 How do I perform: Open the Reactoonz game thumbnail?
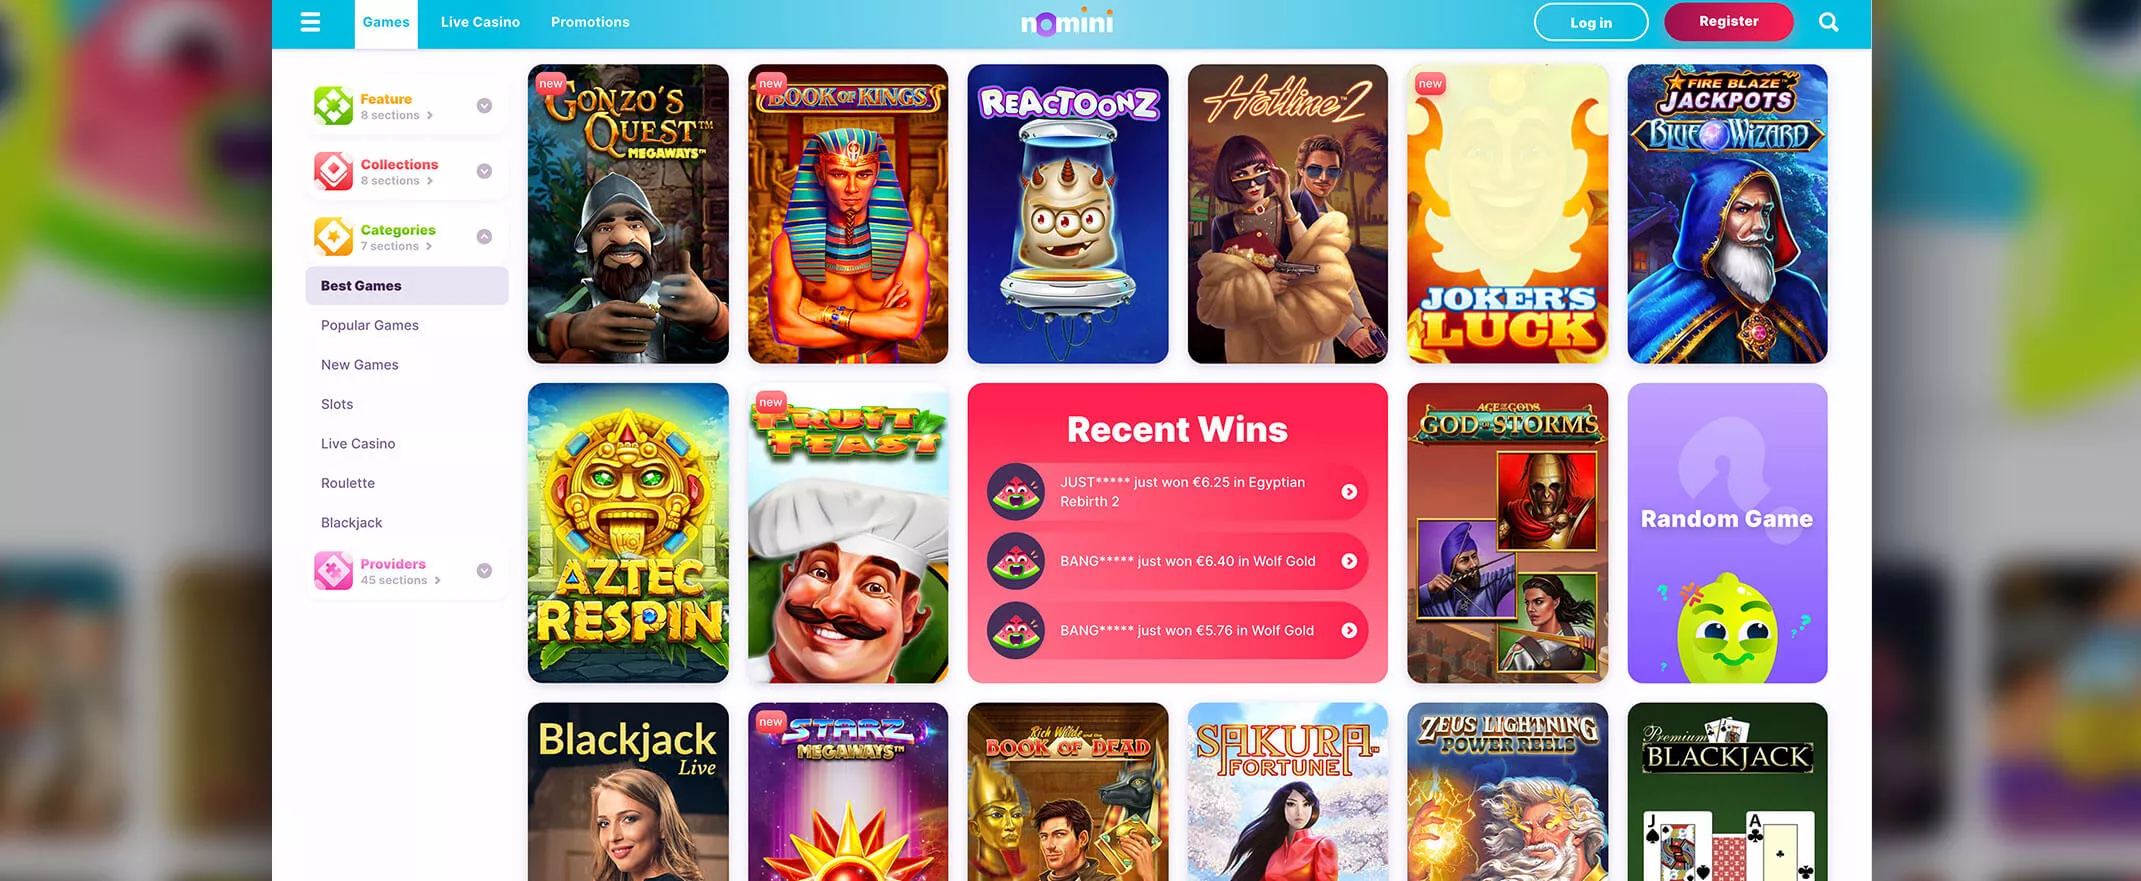[1068, 214]
